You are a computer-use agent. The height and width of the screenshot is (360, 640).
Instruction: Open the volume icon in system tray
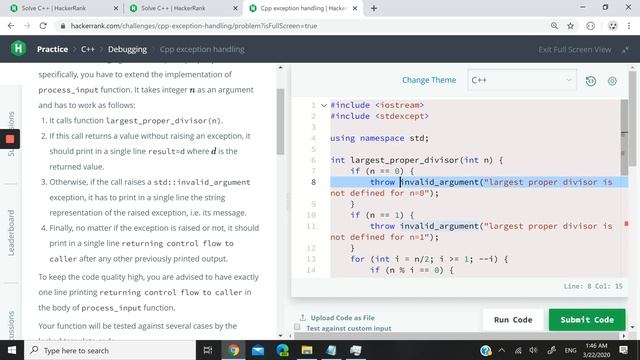click(x=533, y=350)
